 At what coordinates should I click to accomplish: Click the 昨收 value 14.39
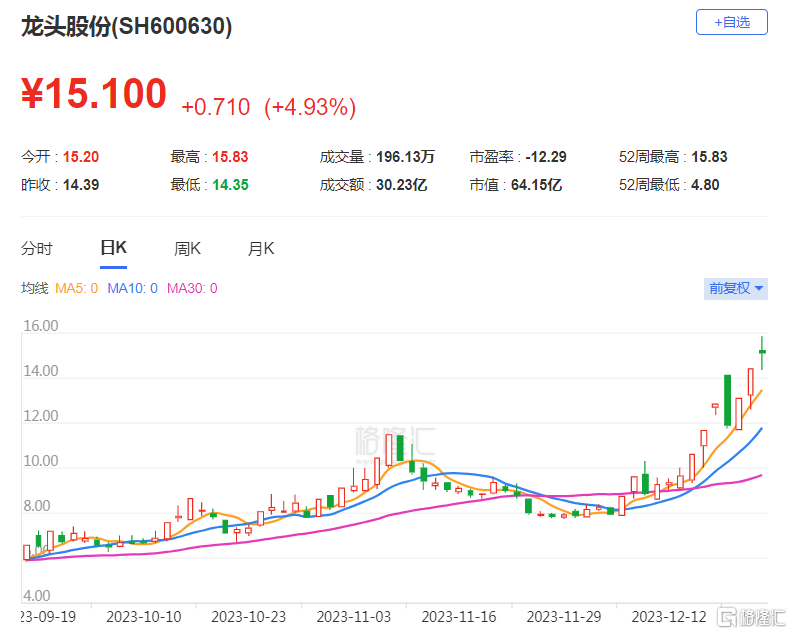tap(81, 185)
